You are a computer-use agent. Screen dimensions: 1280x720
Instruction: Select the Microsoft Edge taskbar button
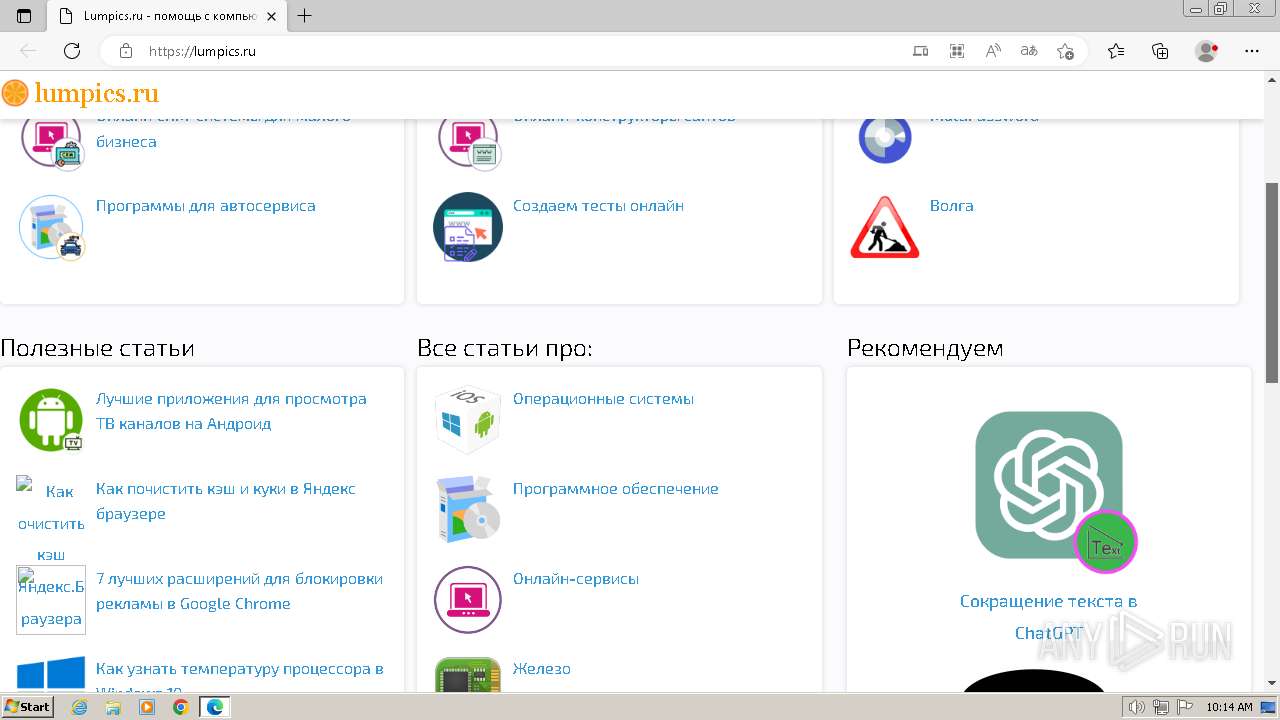[215, 707]
